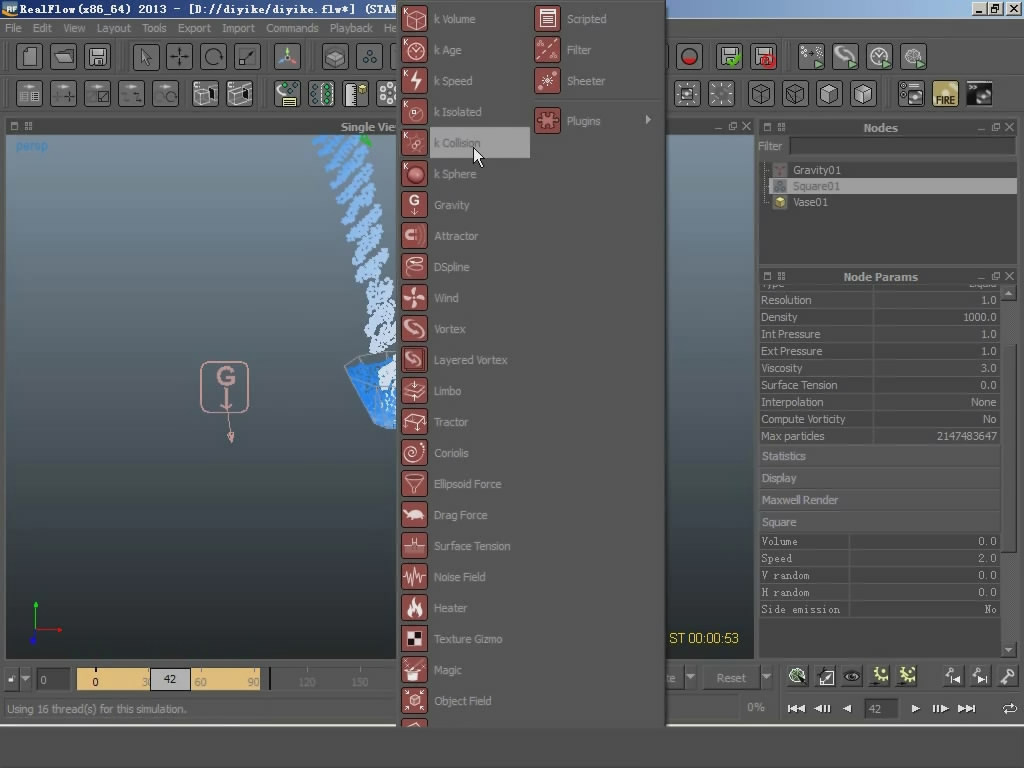Jump to last frame button
The height and width of the screenshot is (768, 1024).
point(967,709)
